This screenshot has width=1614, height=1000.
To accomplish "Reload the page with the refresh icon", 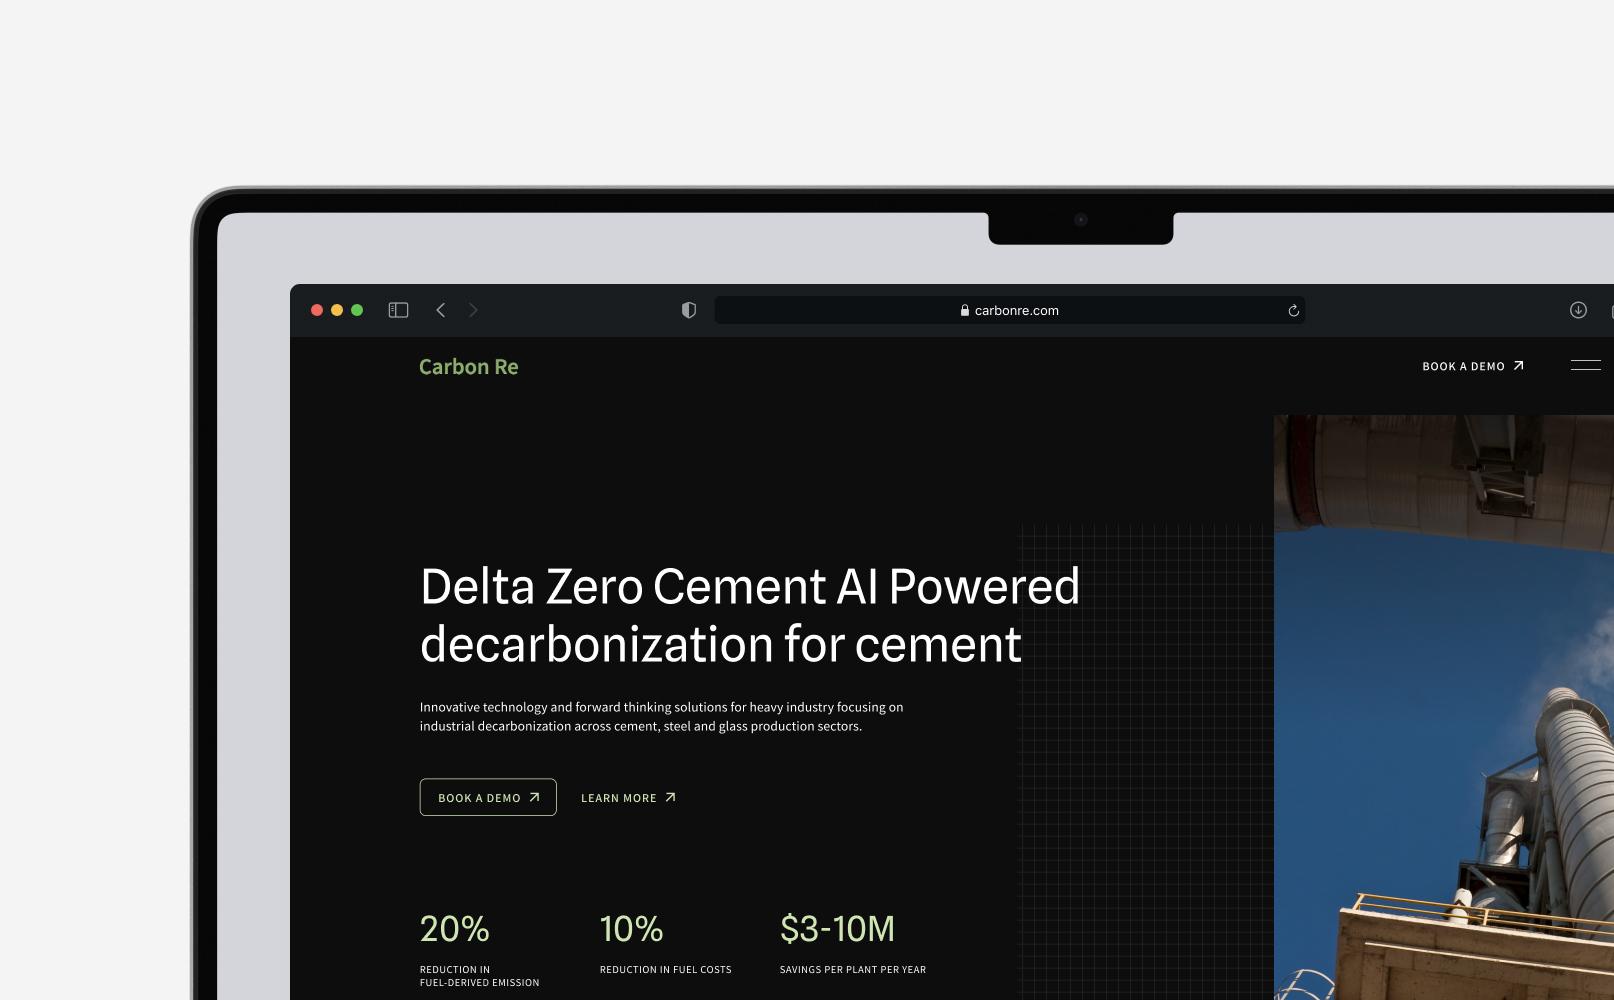I will click(x=1293, y=310).
